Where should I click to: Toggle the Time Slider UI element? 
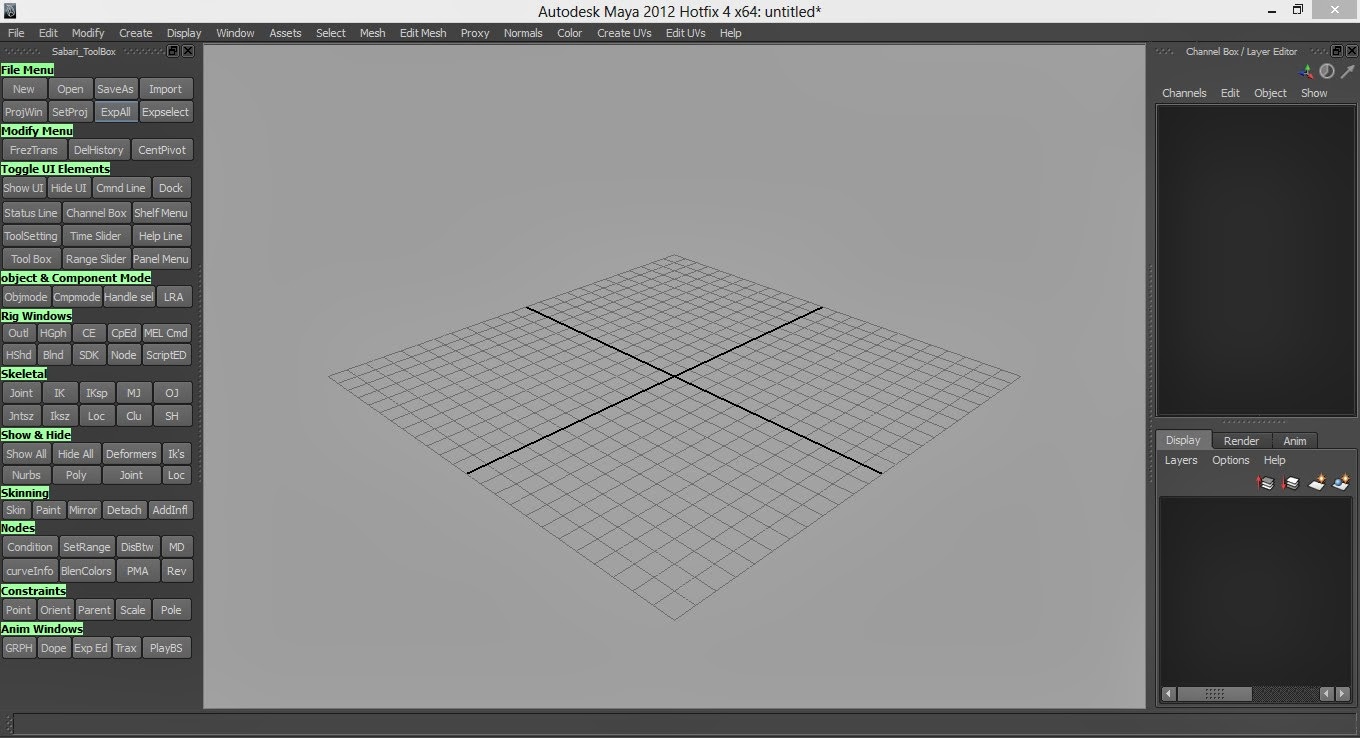[96, 236]
